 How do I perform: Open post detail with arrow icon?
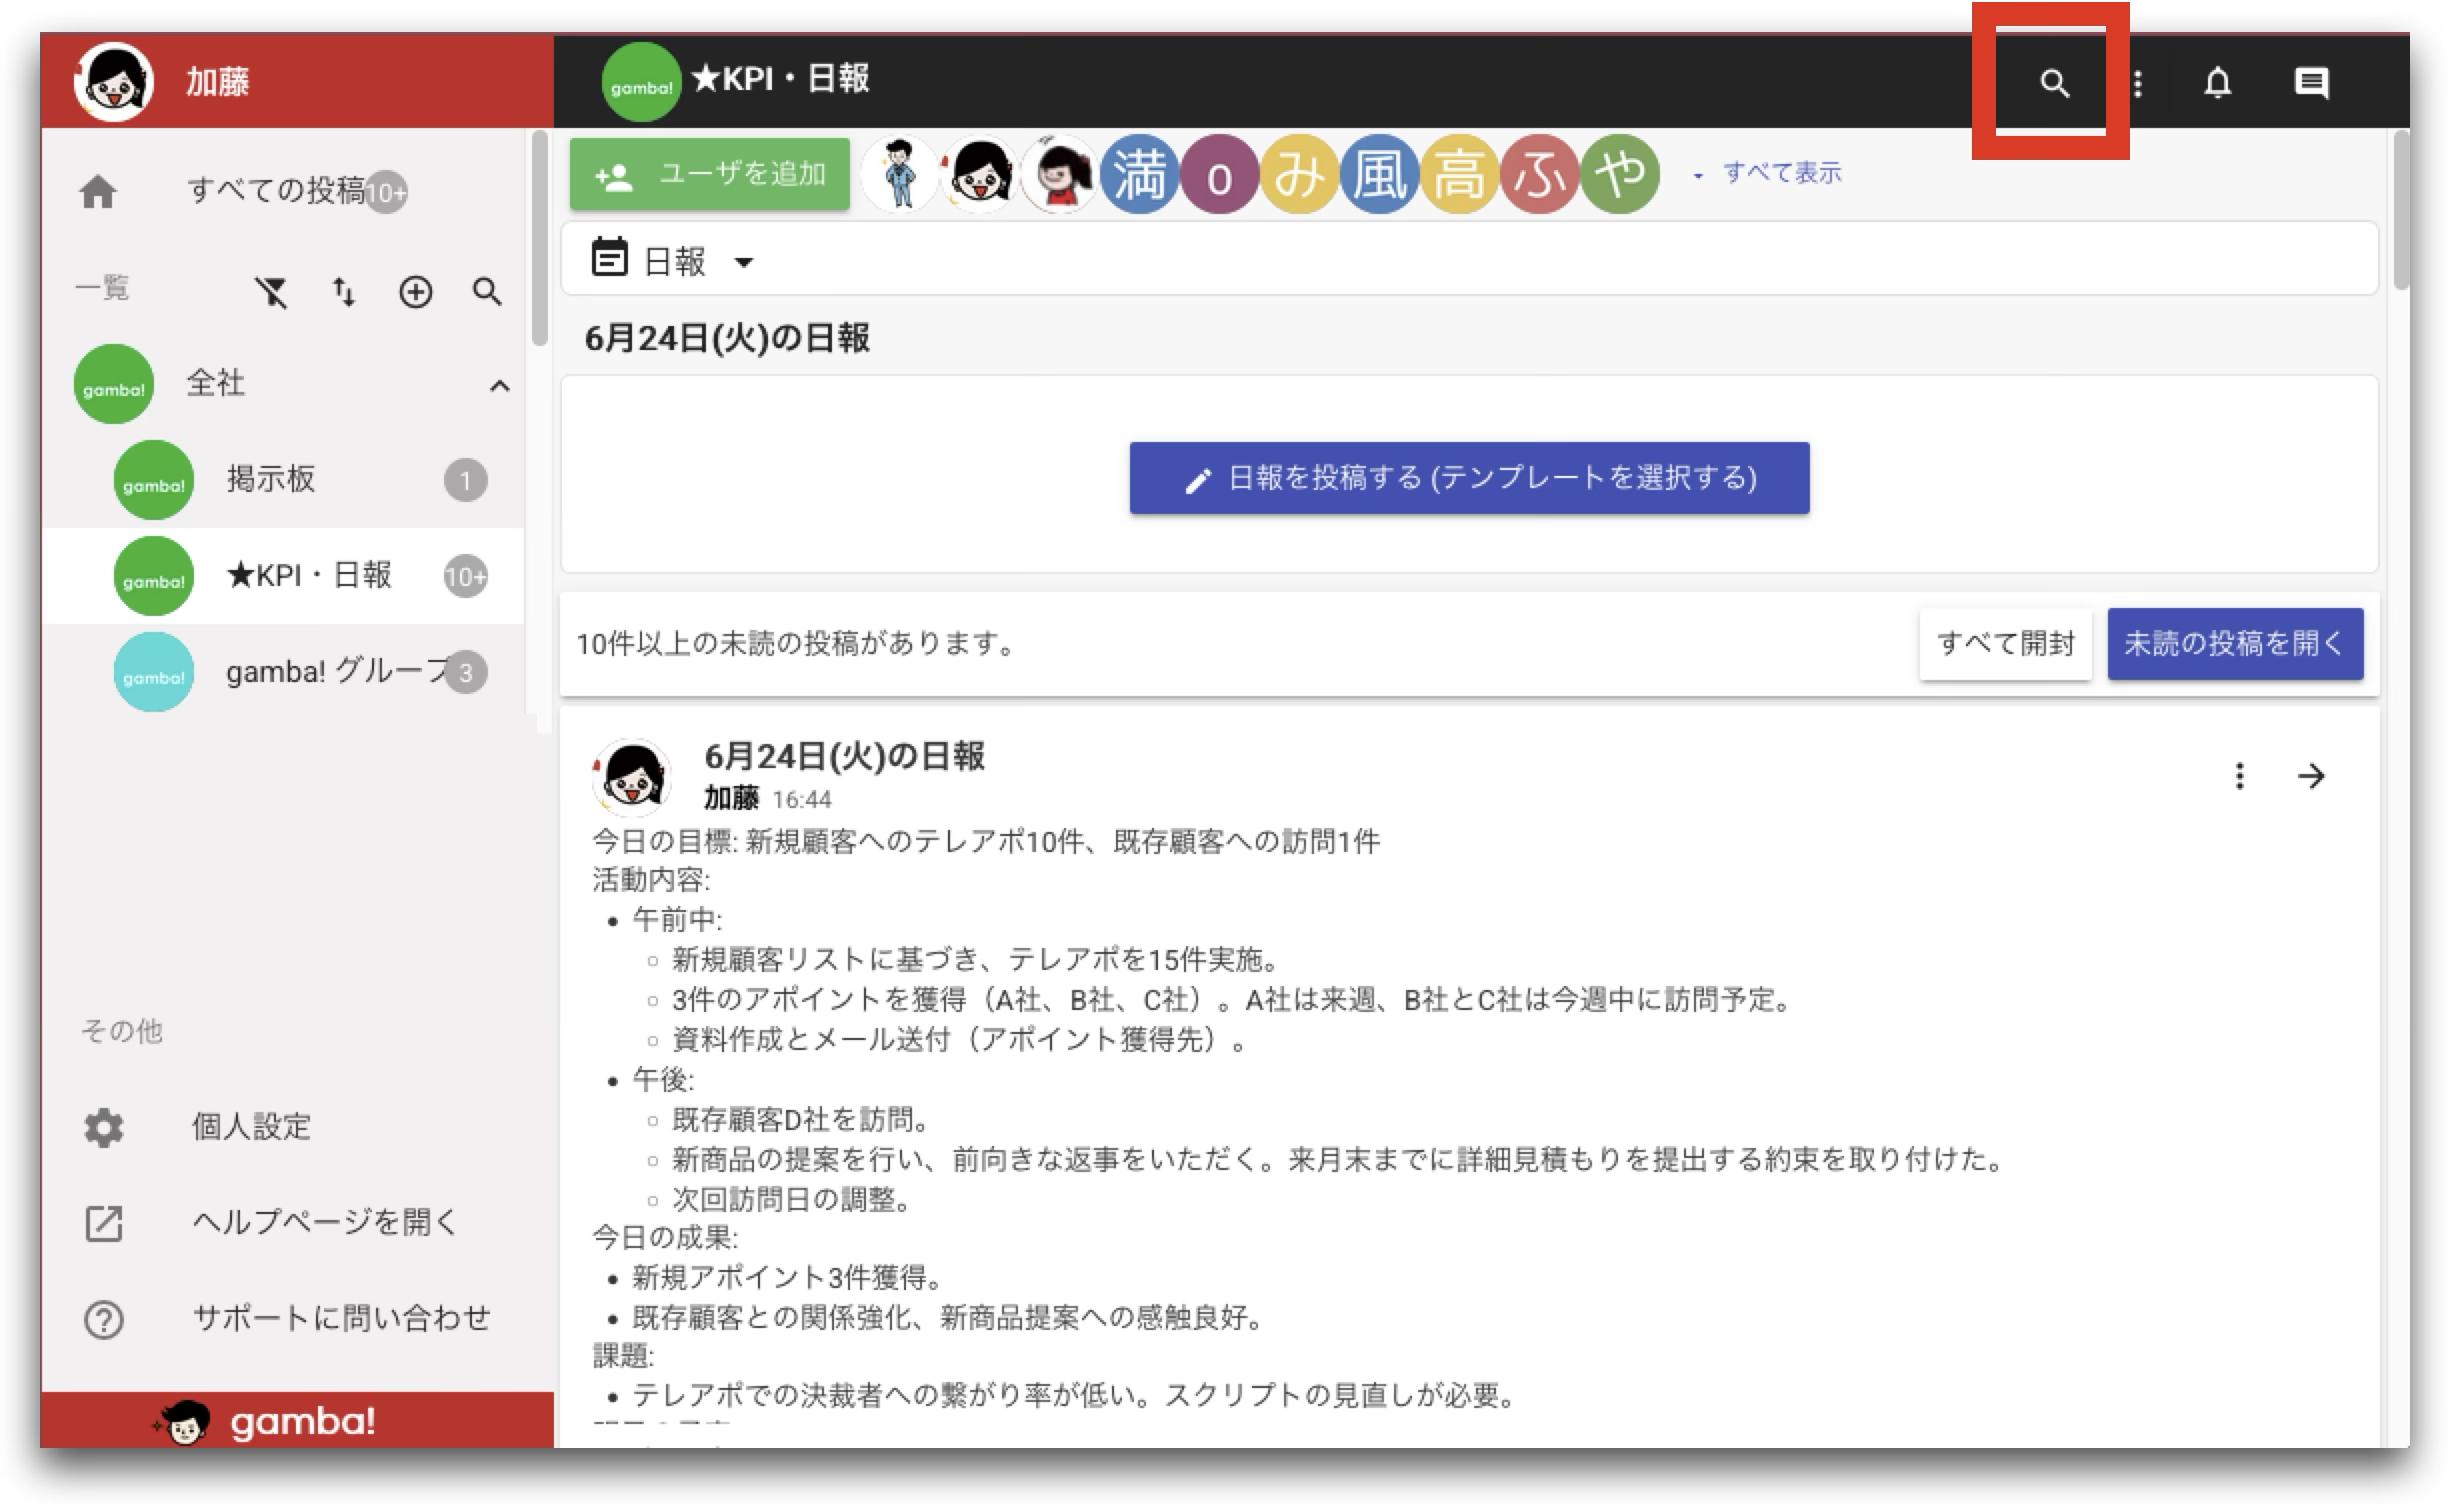point(2311,776)
